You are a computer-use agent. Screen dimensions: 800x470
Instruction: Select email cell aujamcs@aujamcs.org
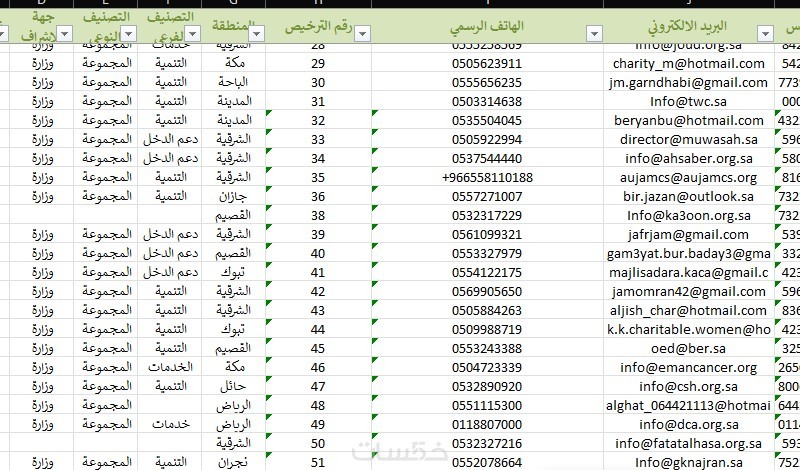[689, 177]
